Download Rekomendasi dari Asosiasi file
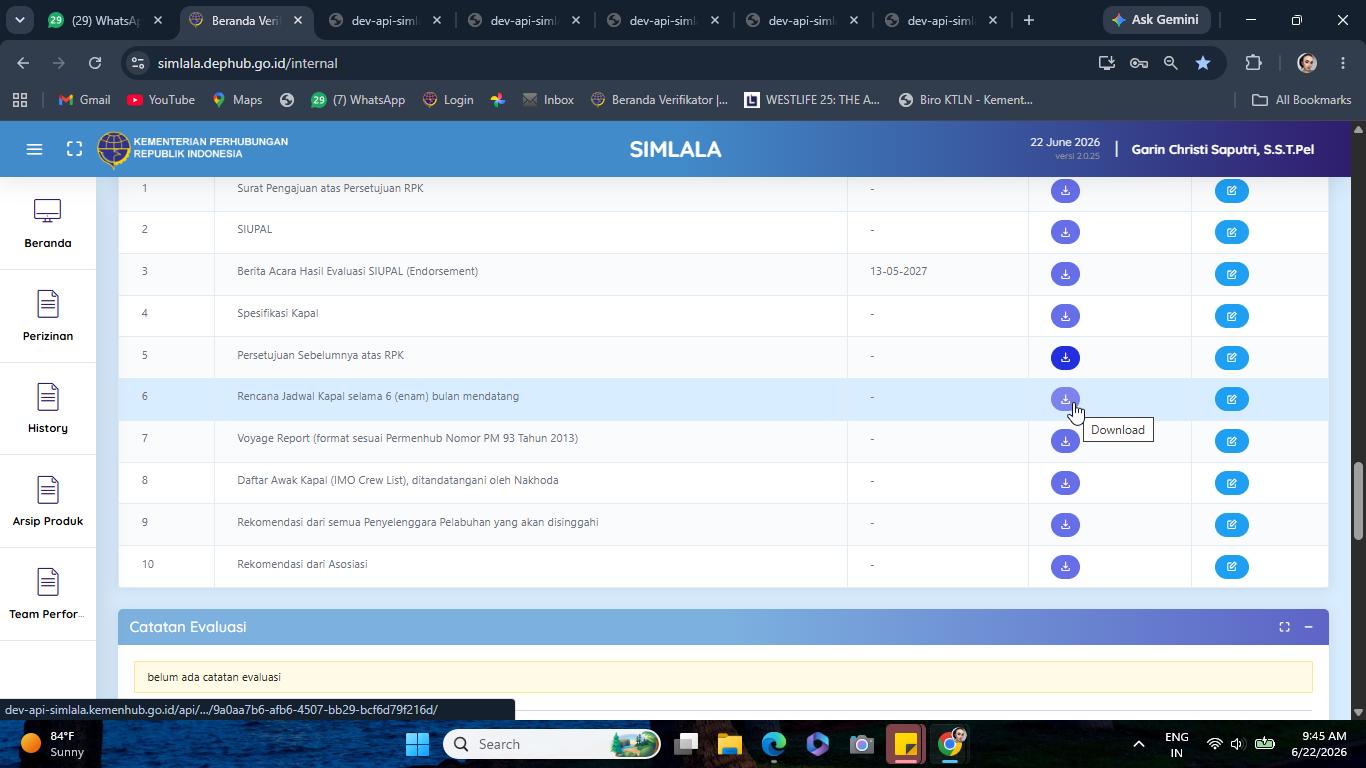 coord(1065,567)
